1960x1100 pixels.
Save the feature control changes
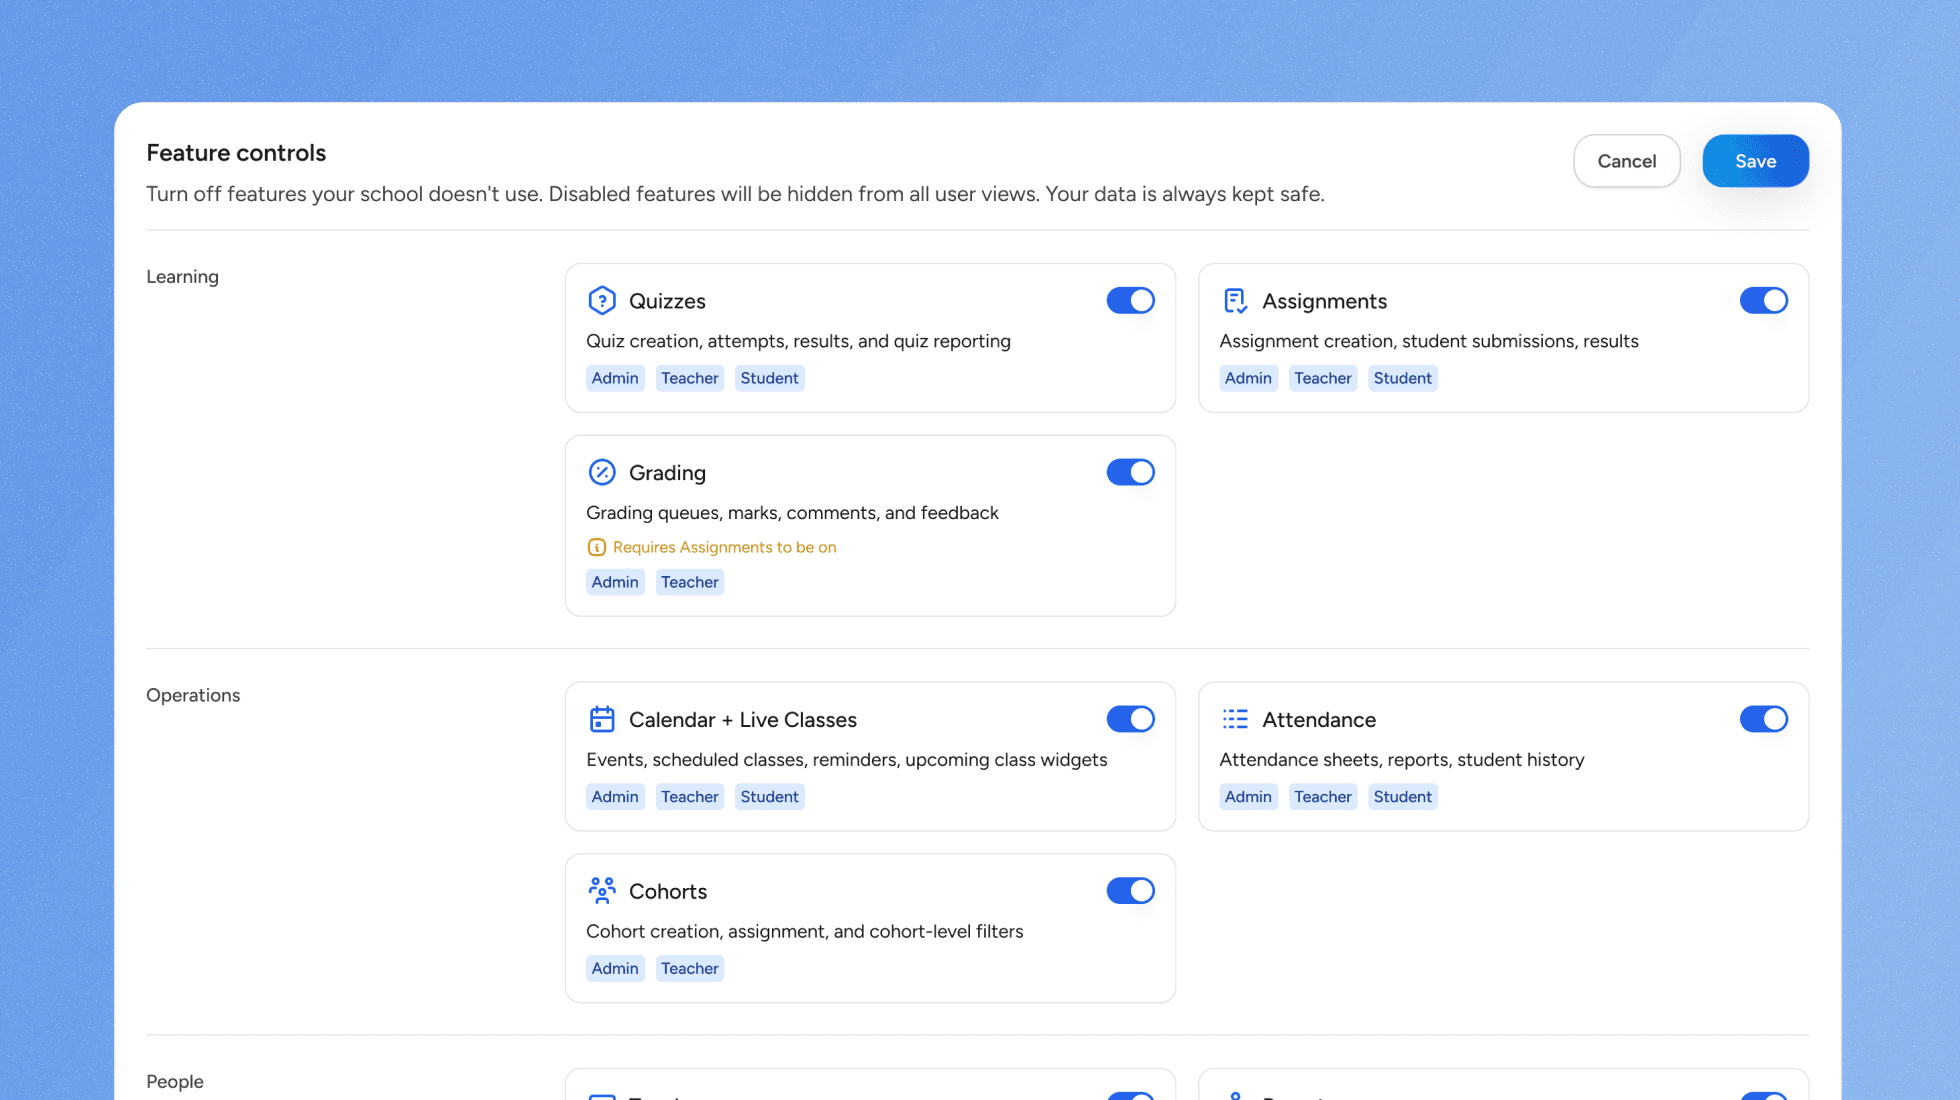1755,161
